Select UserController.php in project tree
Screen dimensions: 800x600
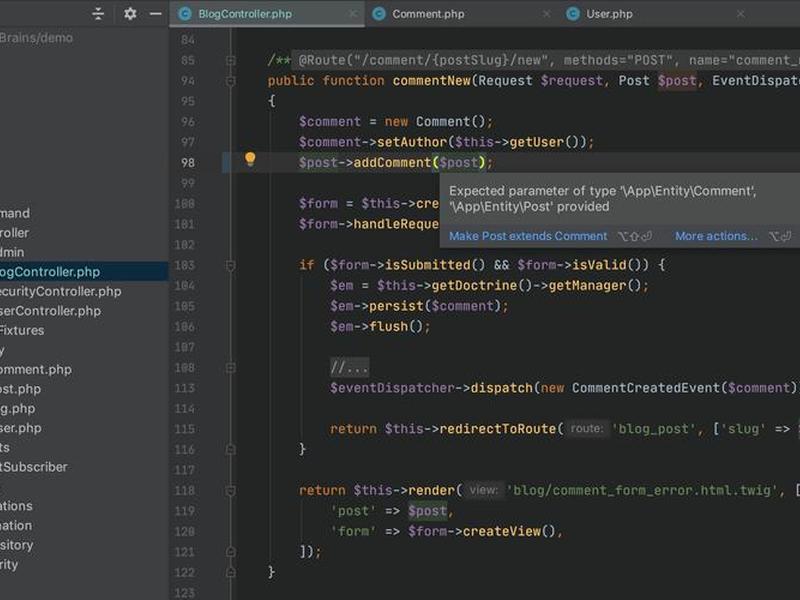tap(51, 311)
